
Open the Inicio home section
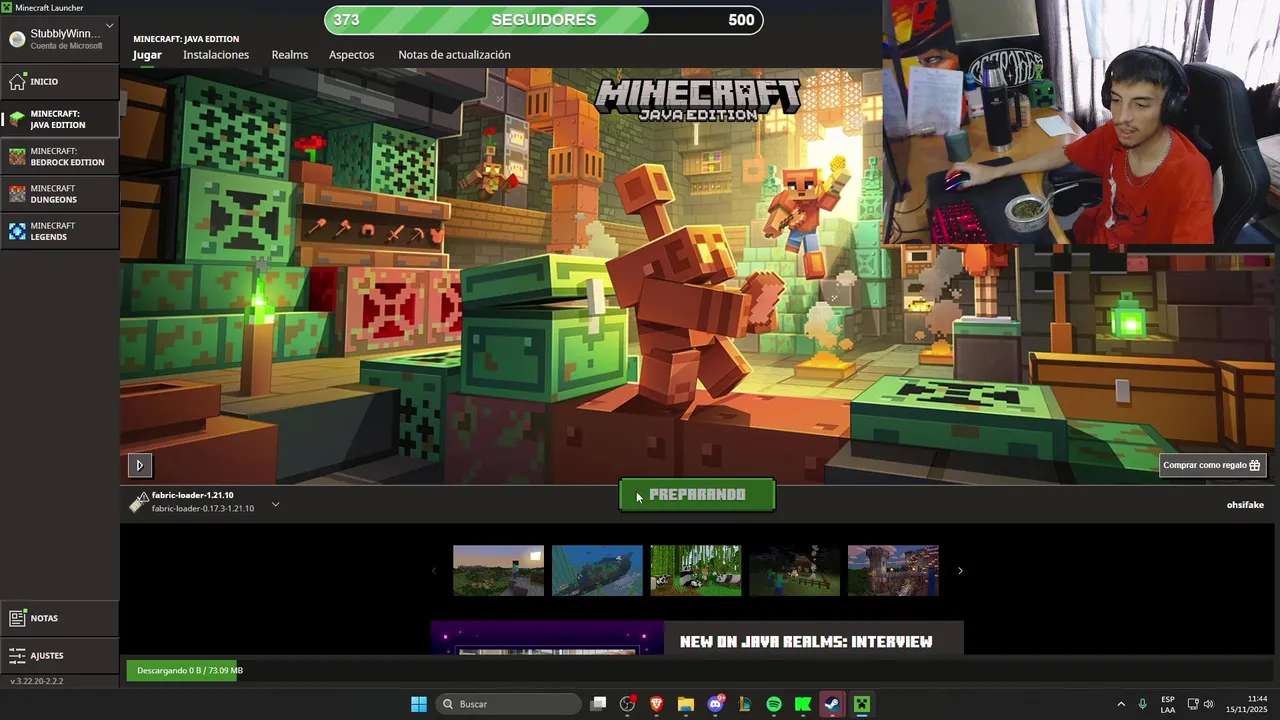pyautogui.click(x=59, y=82)
